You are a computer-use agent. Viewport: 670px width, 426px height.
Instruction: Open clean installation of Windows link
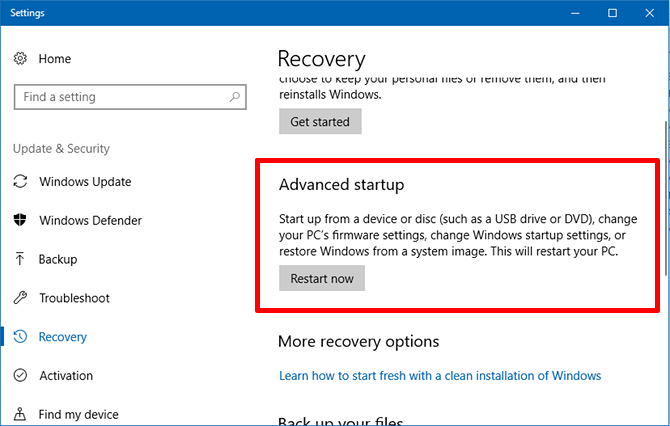(440, 376)
